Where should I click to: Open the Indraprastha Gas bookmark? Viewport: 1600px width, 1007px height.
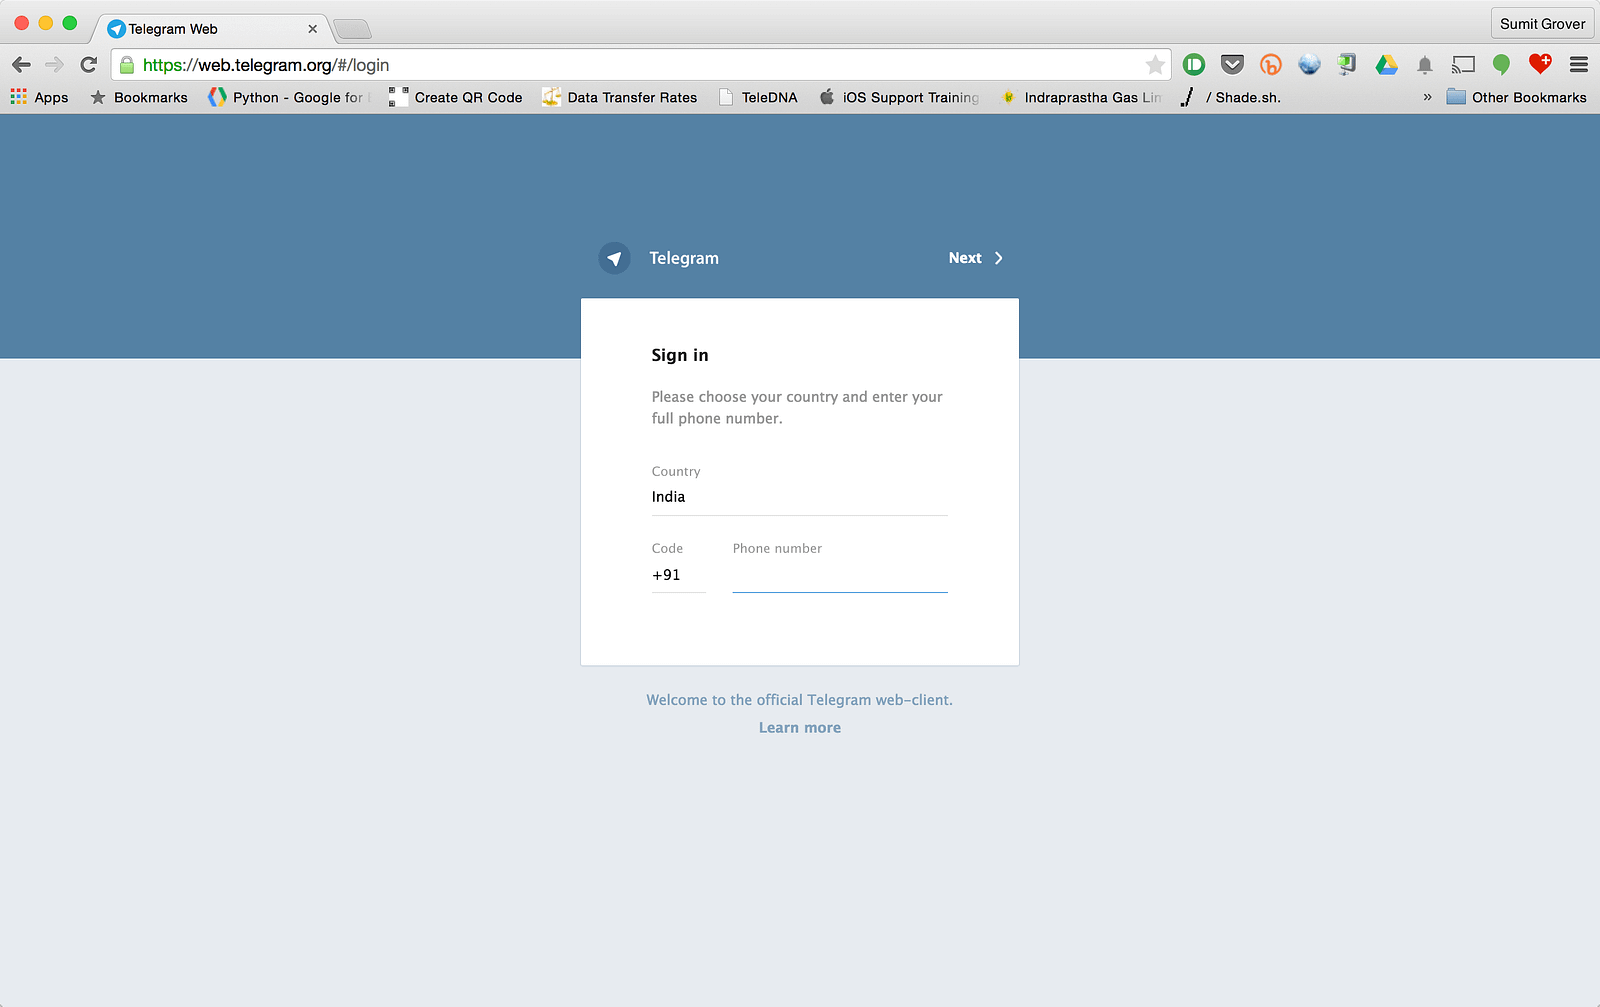click(1081, 97)
